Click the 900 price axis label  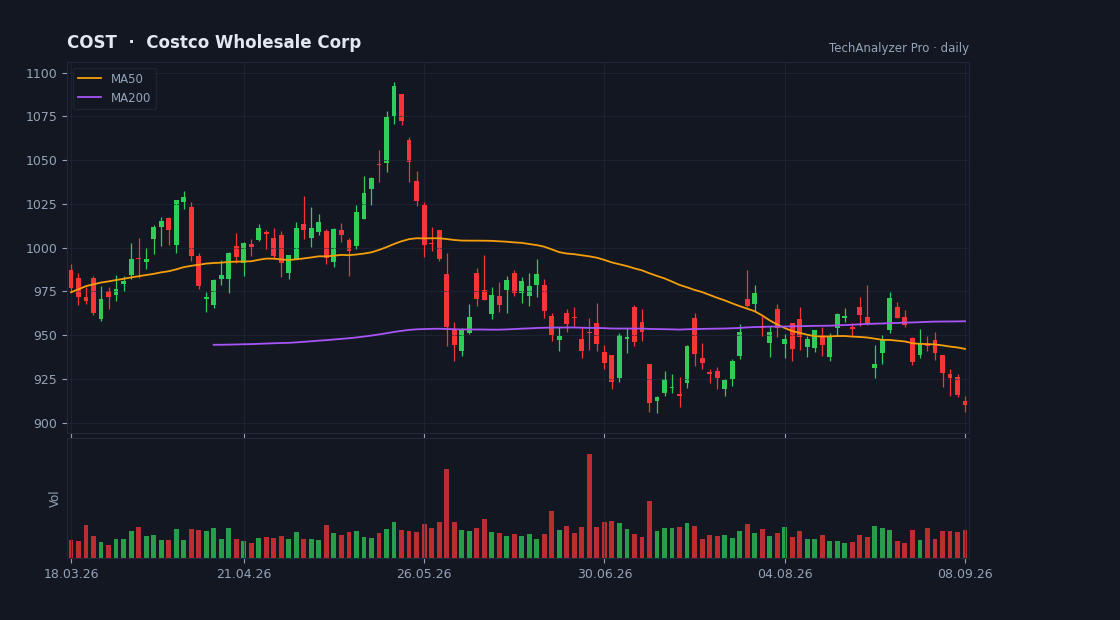(45, 424)
